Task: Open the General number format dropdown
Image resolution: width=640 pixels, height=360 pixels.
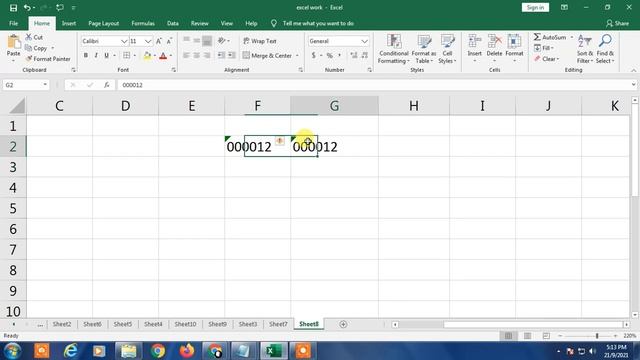Action: (364, 41)
